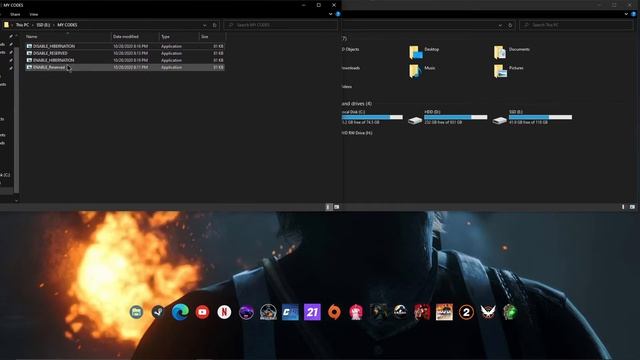Image resolution: width=640 pixels, height=360 pixels.
Task: Click SSD (E:) in the address breadcrumb
Action: pyautogui.click(x=43, y=25)
